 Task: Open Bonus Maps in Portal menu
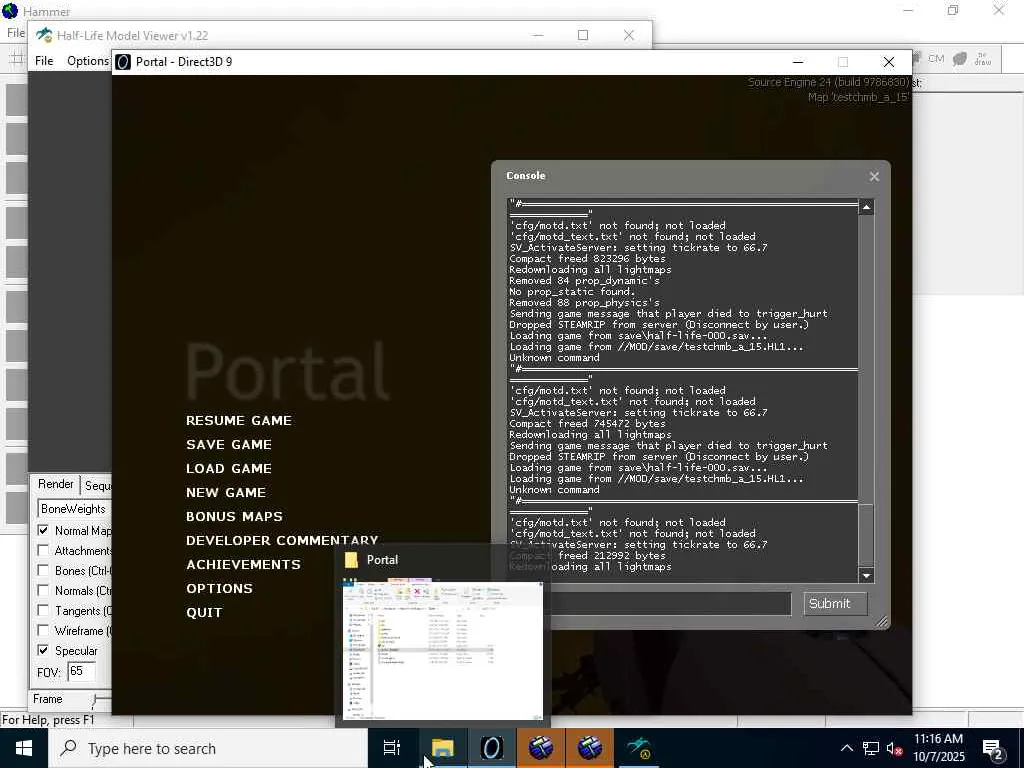tap(234, 517)
